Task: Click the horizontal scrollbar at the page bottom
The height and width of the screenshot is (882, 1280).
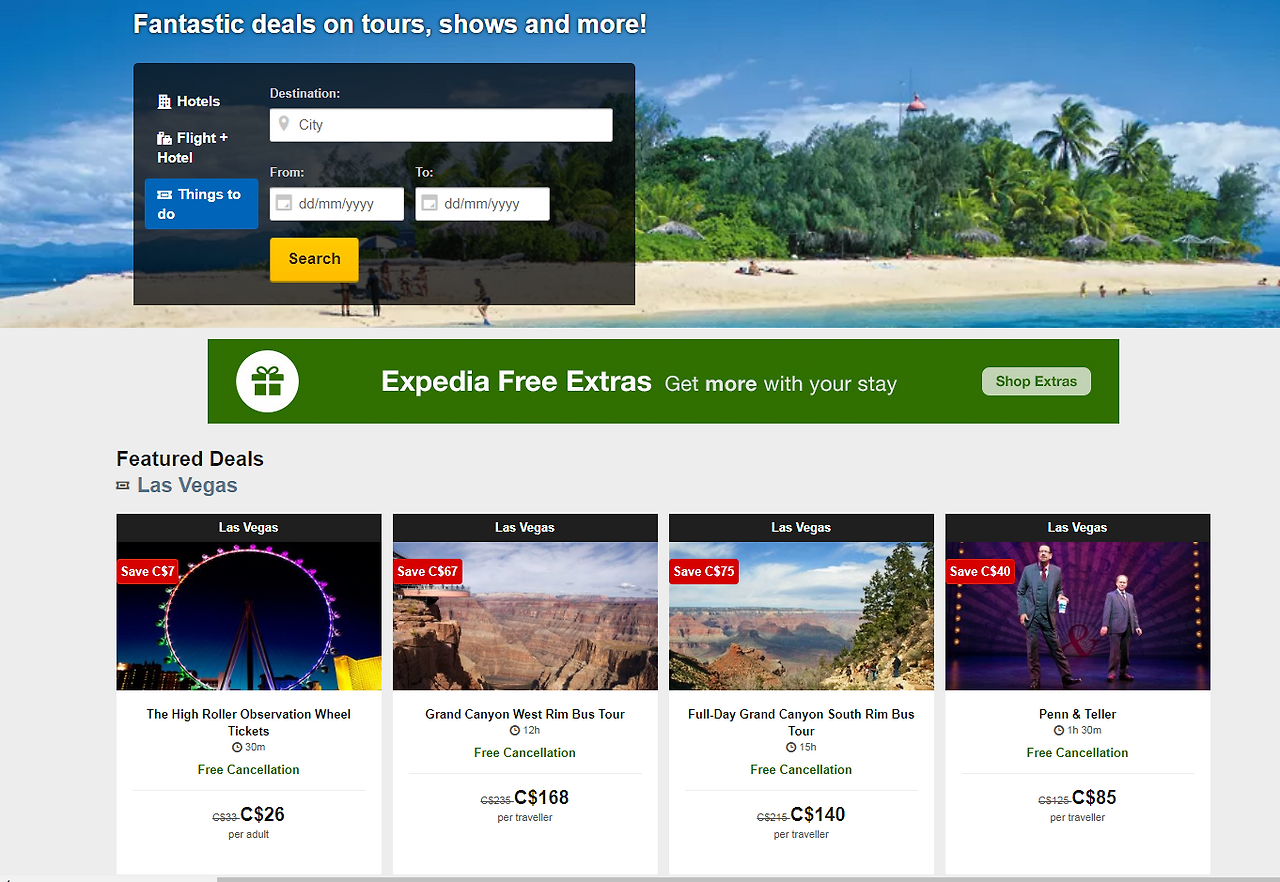Action: click(x=640, y=879)
